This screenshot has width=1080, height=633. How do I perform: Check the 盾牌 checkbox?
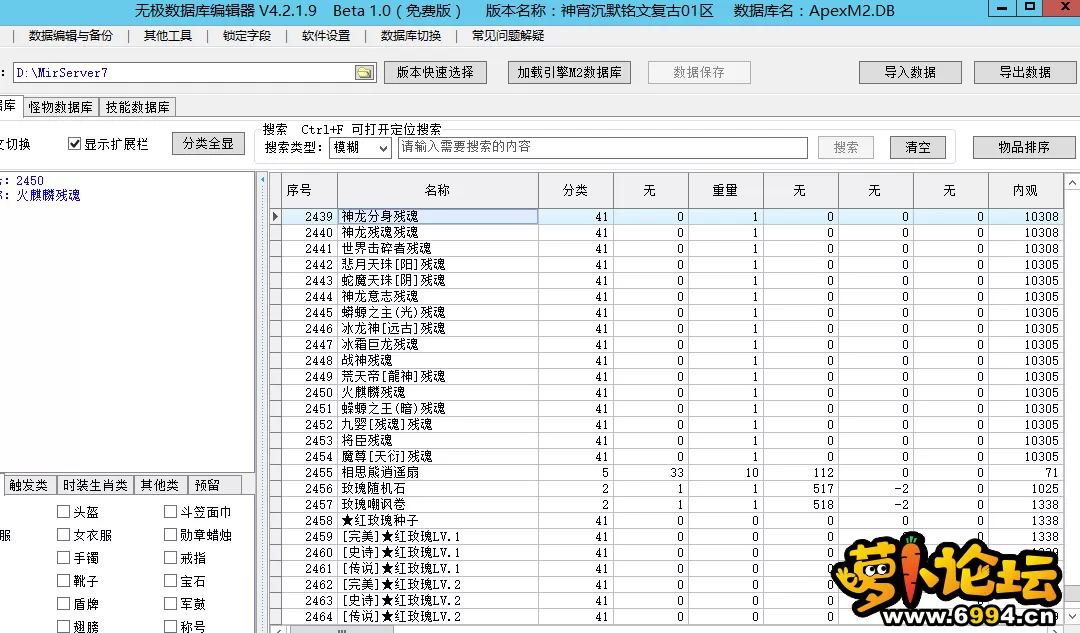tap(63, 603)
